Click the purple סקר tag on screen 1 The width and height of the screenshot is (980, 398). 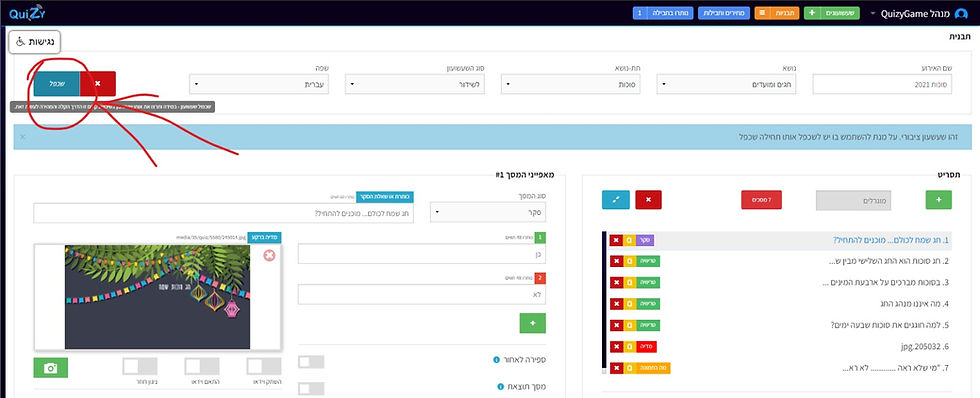645,241
